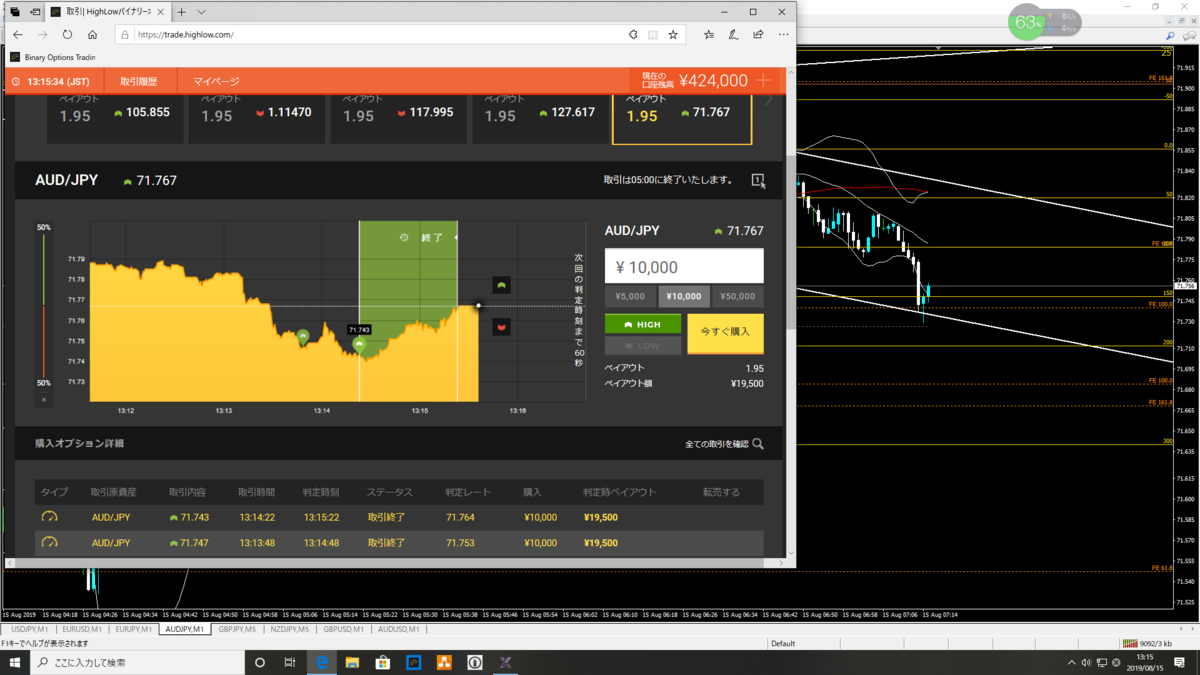Open File Explorer from the taskbar
The height and width of the screenshot is (675, 1200).
pyautogui.click(x=352, y=662)
